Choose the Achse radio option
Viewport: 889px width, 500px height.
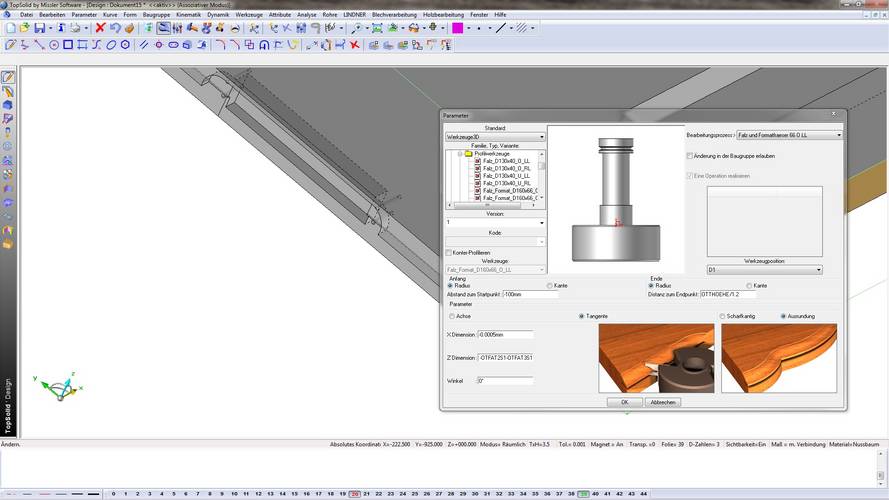[452, 316]
